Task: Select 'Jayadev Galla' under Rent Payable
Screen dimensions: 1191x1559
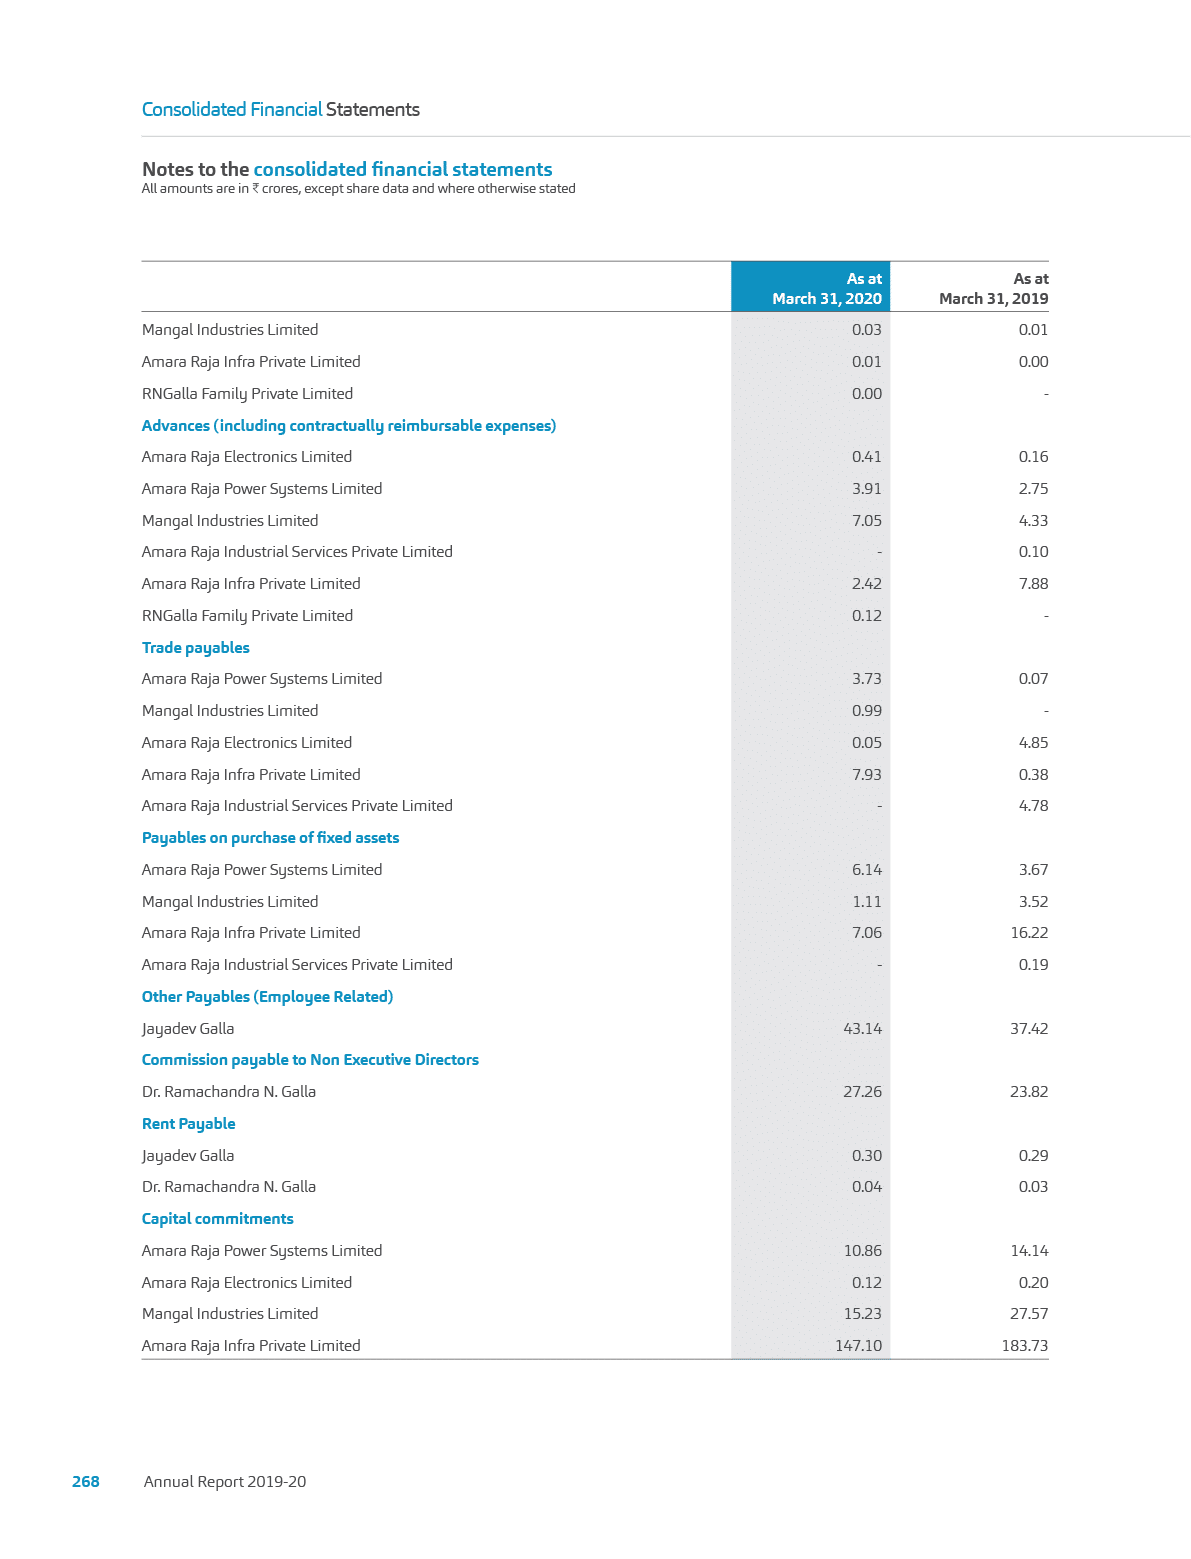Action: 188,1156
